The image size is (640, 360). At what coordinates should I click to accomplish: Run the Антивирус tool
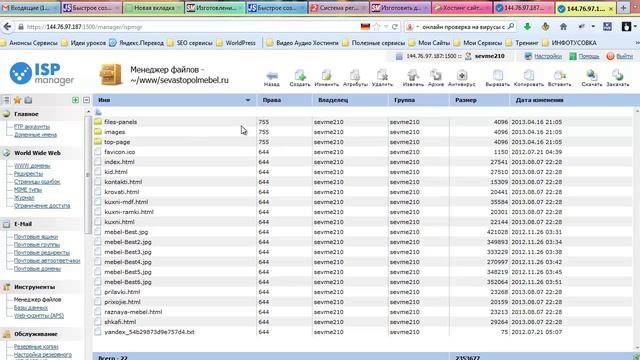[462, 78]
